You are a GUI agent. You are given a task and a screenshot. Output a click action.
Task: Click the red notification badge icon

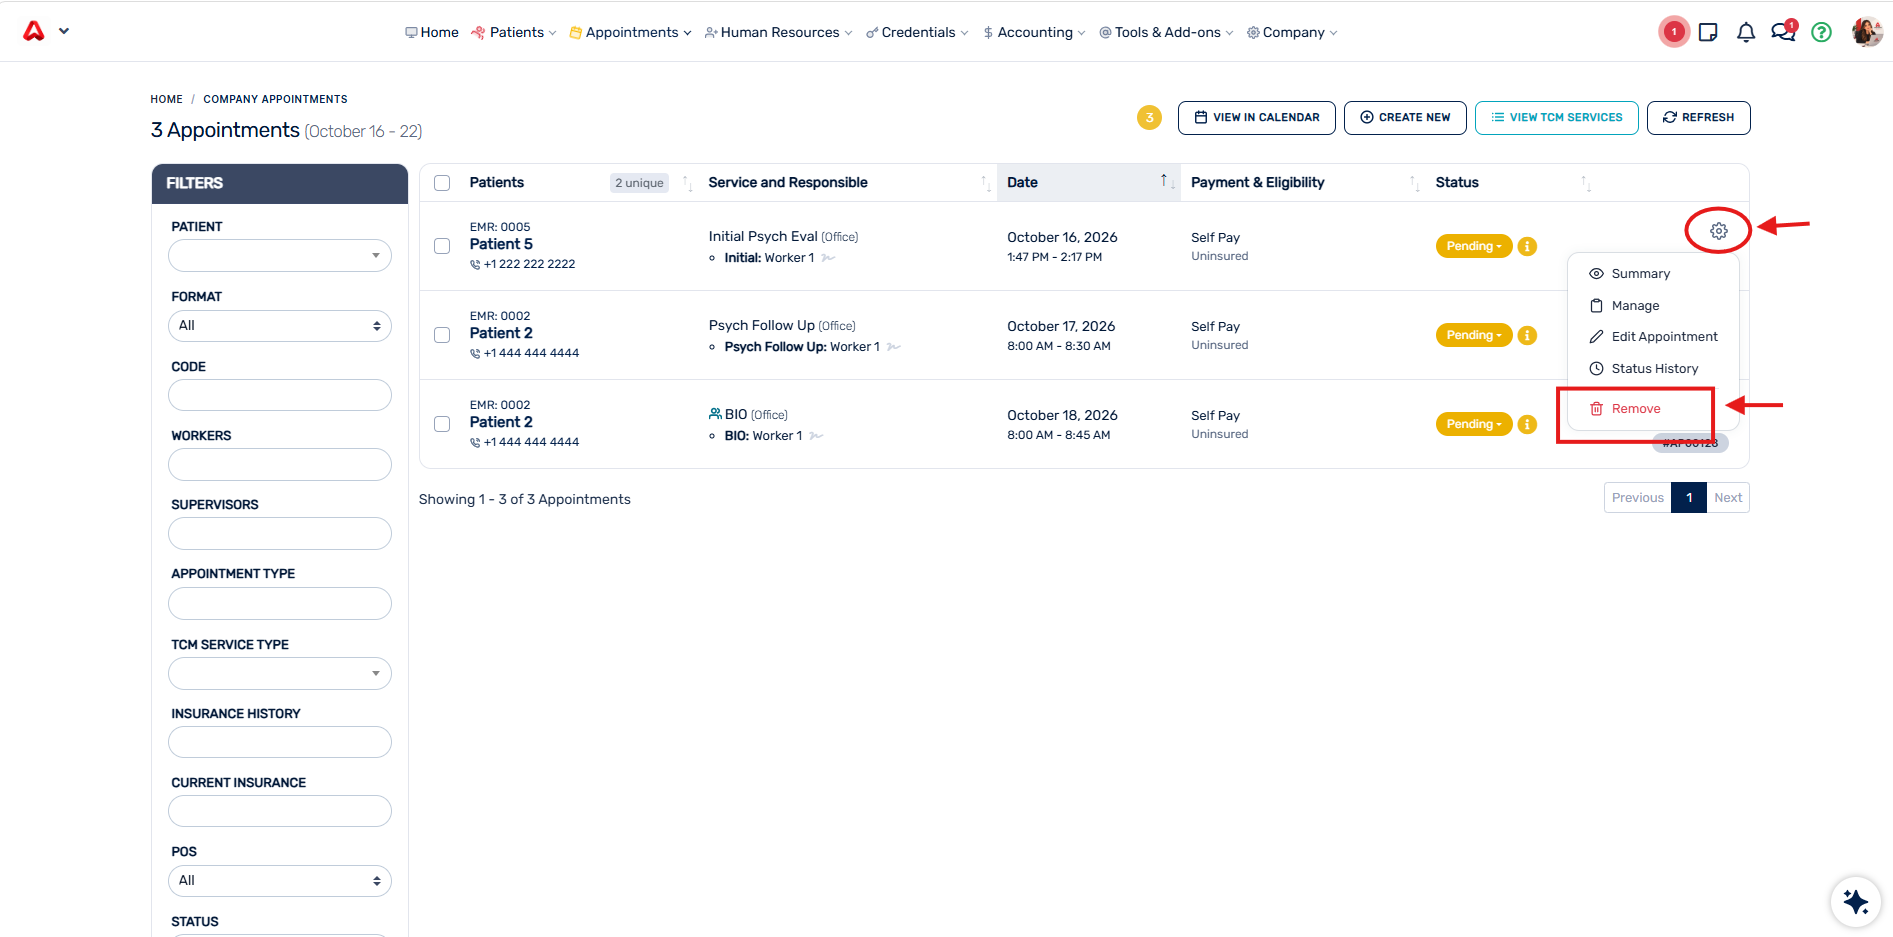(1674, 32)
